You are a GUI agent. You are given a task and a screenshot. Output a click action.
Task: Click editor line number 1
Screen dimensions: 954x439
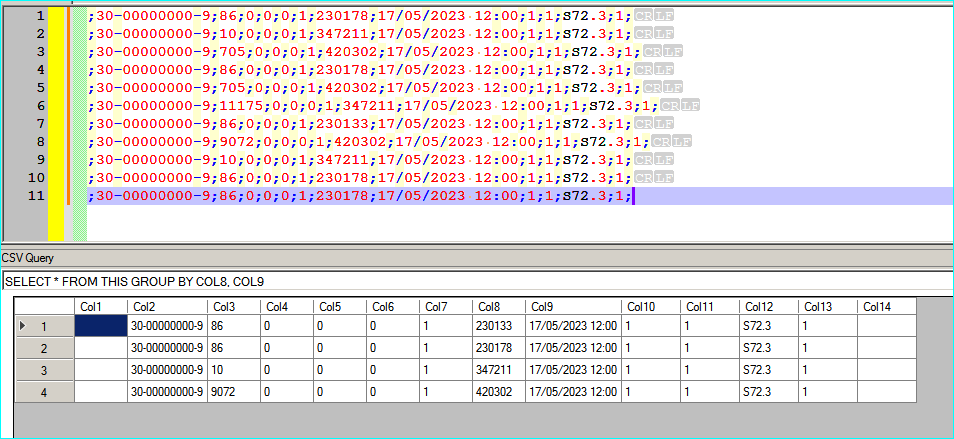[40, 15]
